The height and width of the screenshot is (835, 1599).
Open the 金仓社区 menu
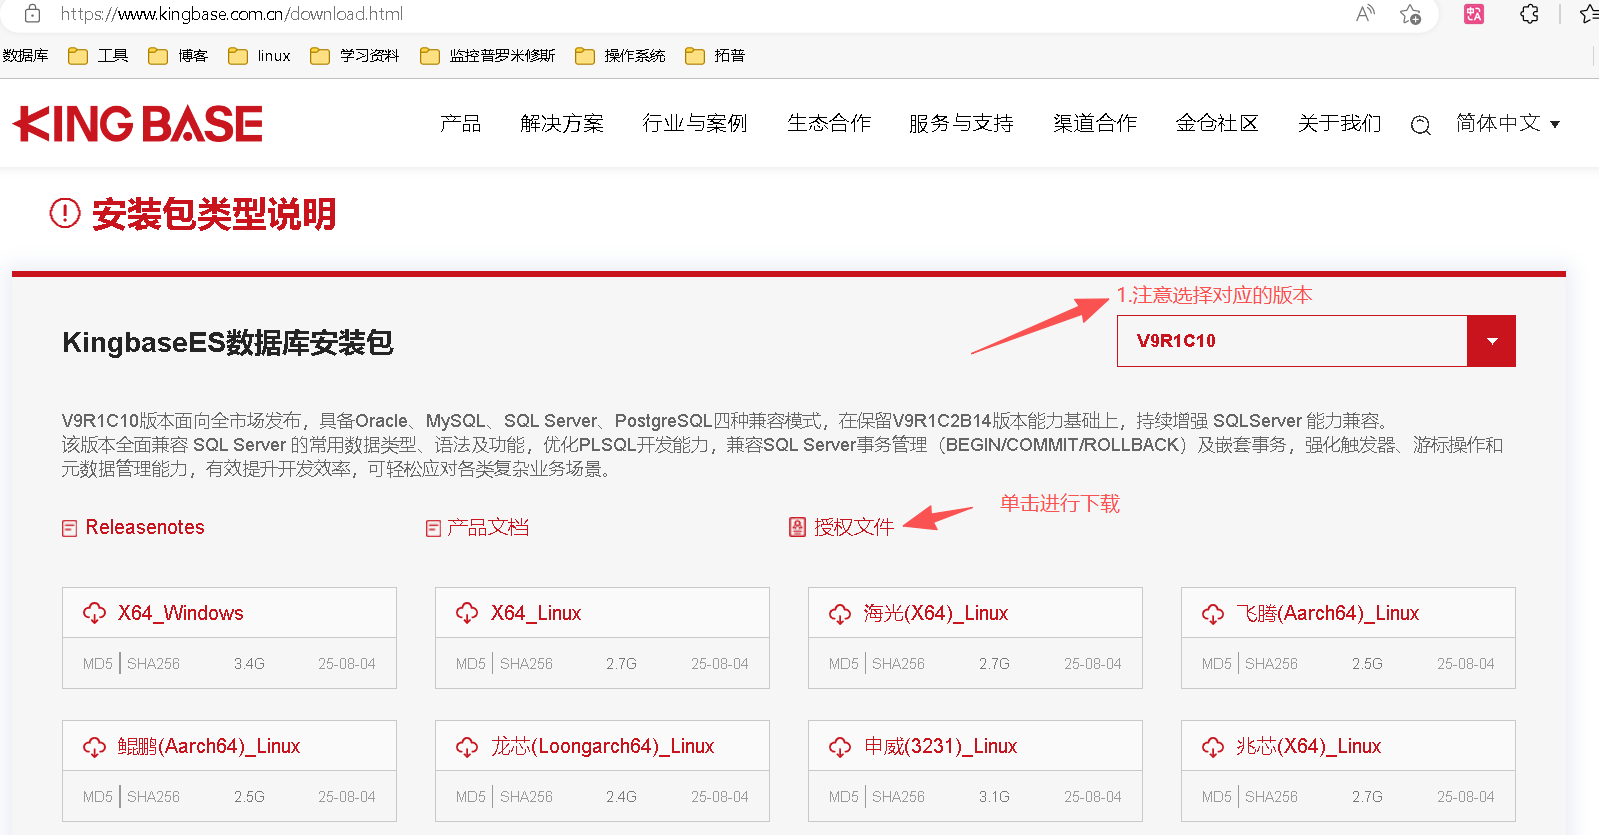(1217, 123)
